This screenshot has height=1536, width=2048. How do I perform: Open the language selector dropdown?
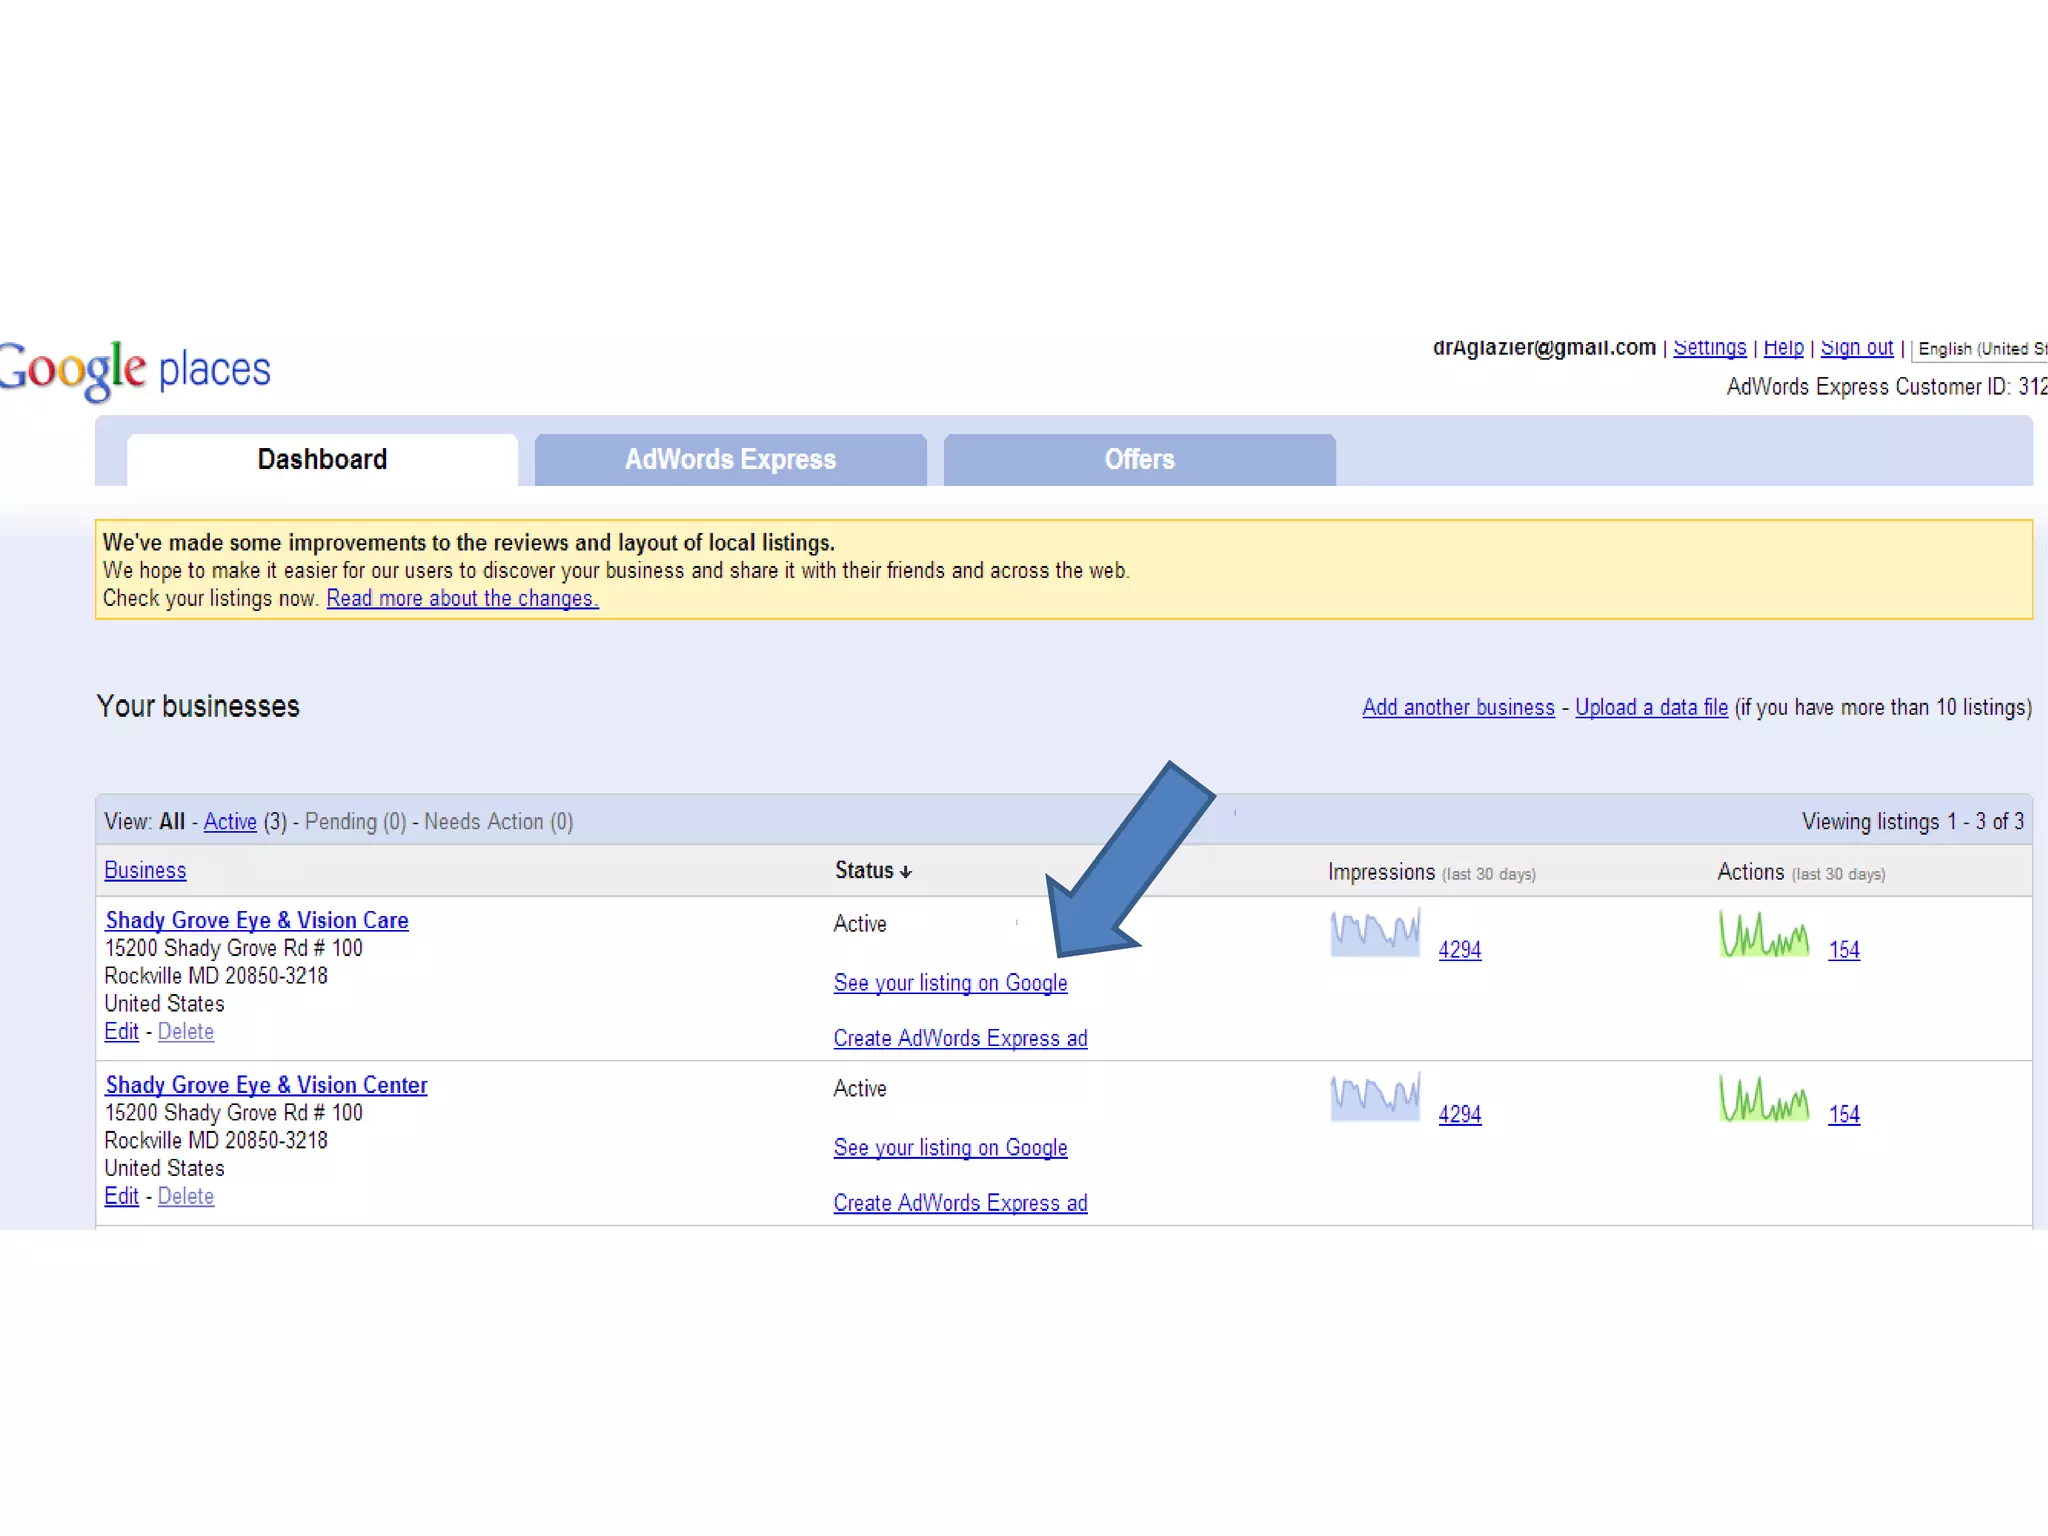coord(1980,349)
